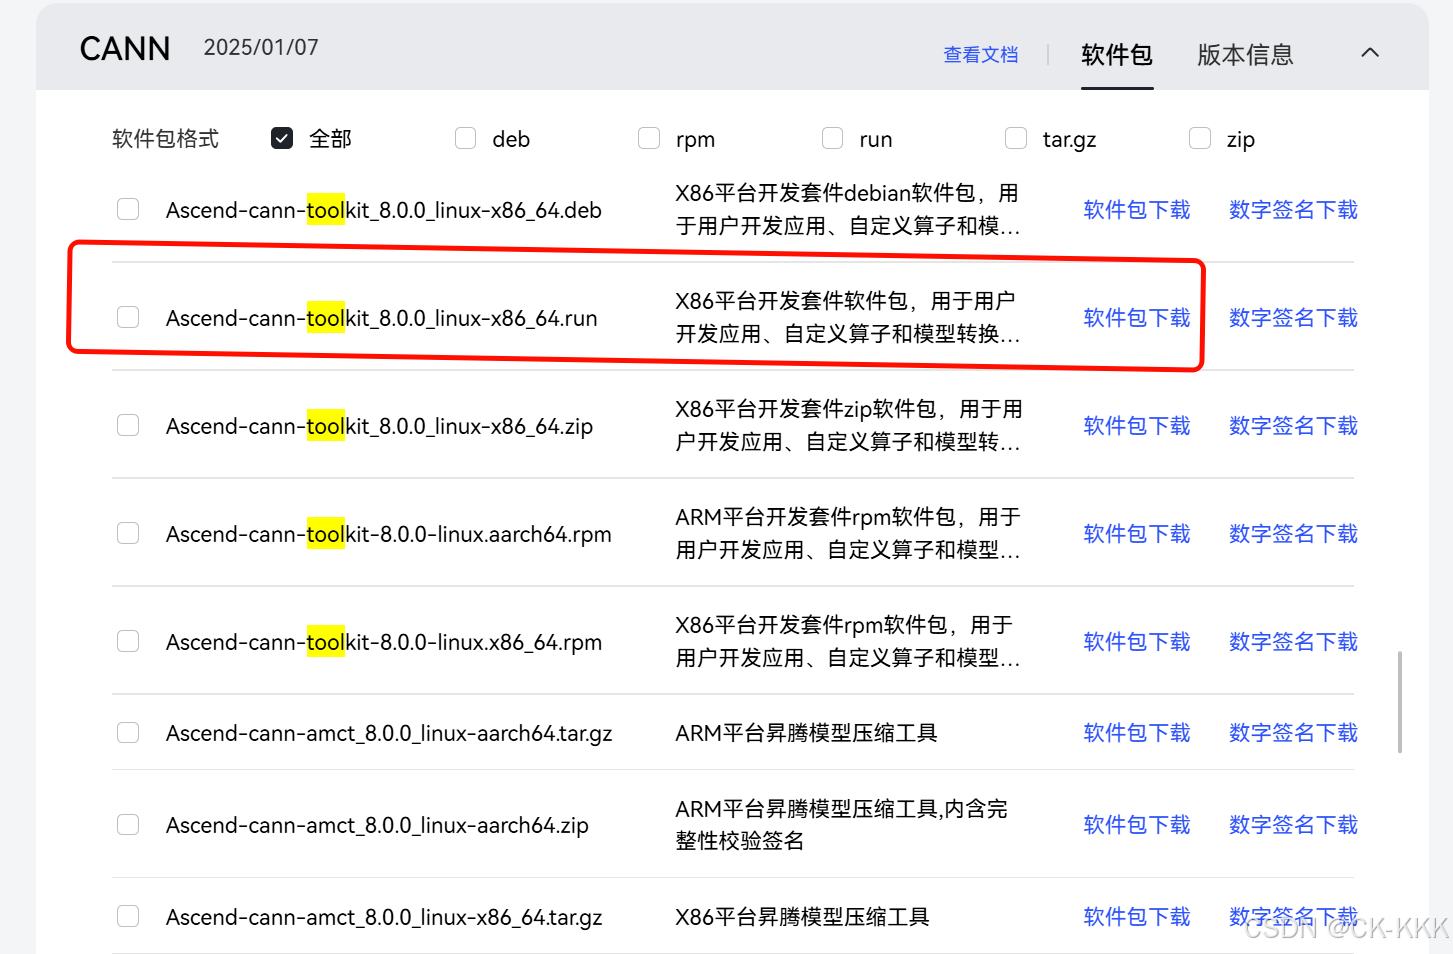Download digital signature for x86_64.zip package
1453x954 pixels.
(1292, 425)
